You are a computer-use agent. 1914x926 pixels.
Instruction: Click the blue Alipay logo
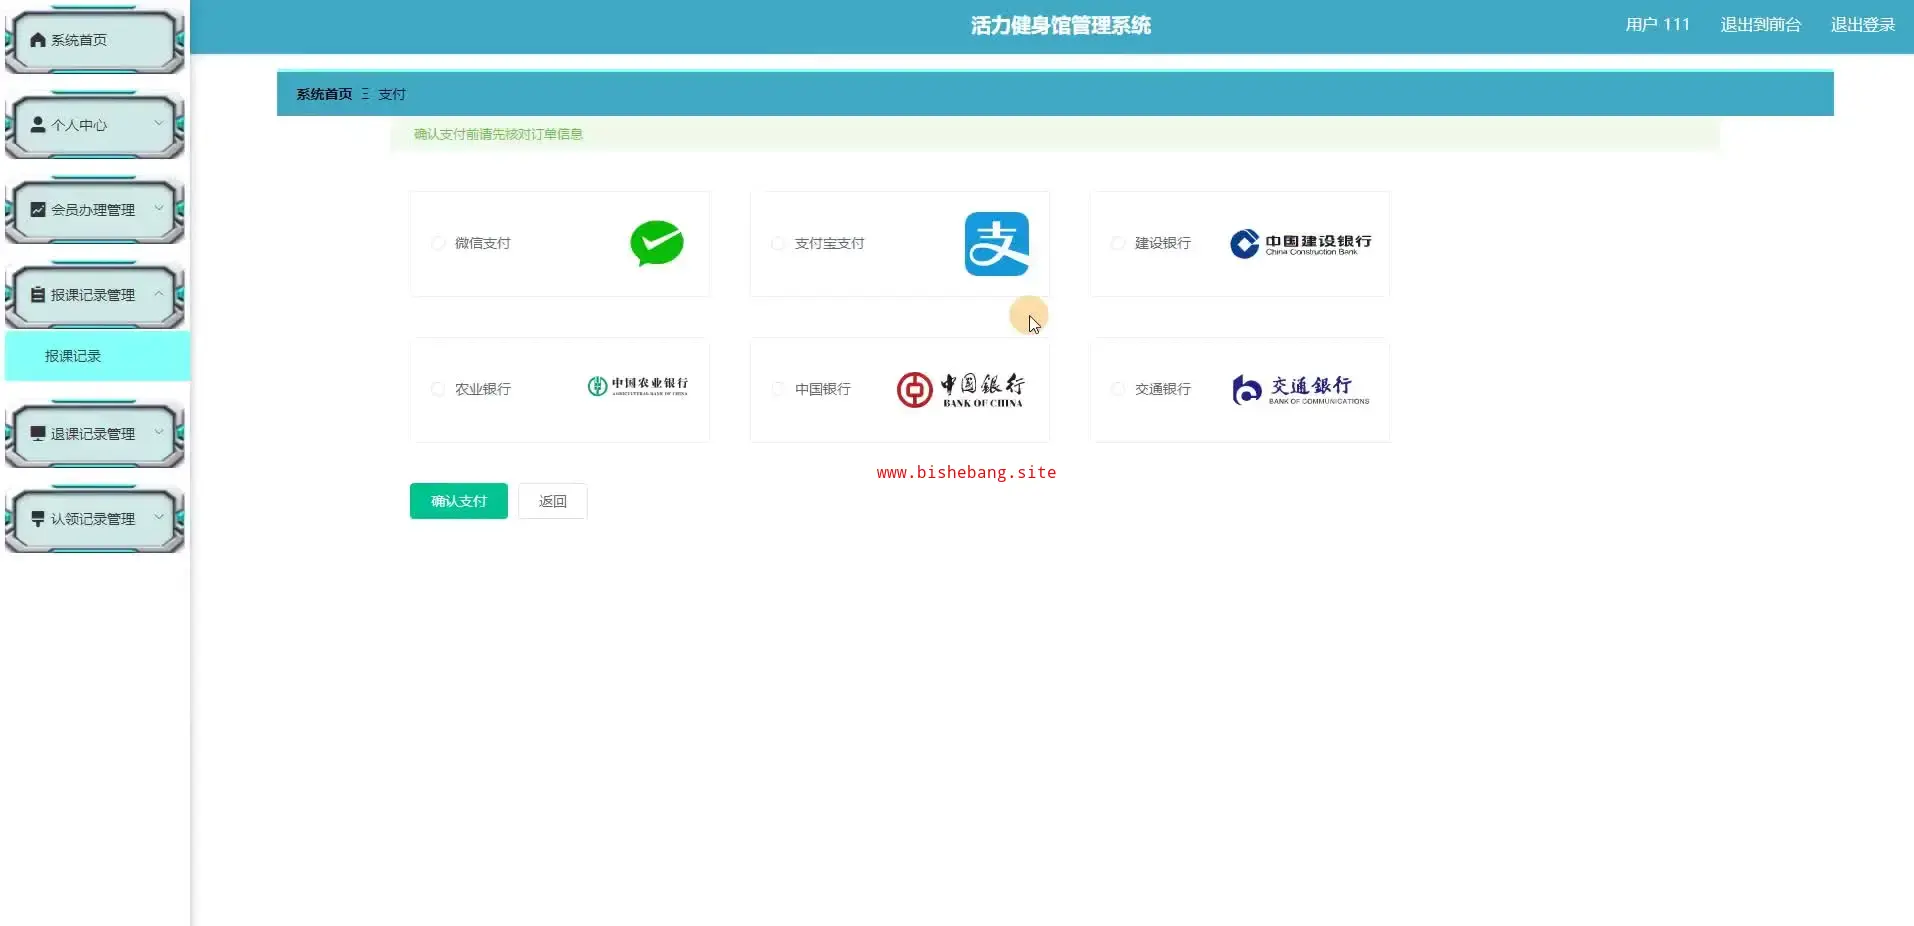(997, 244)
